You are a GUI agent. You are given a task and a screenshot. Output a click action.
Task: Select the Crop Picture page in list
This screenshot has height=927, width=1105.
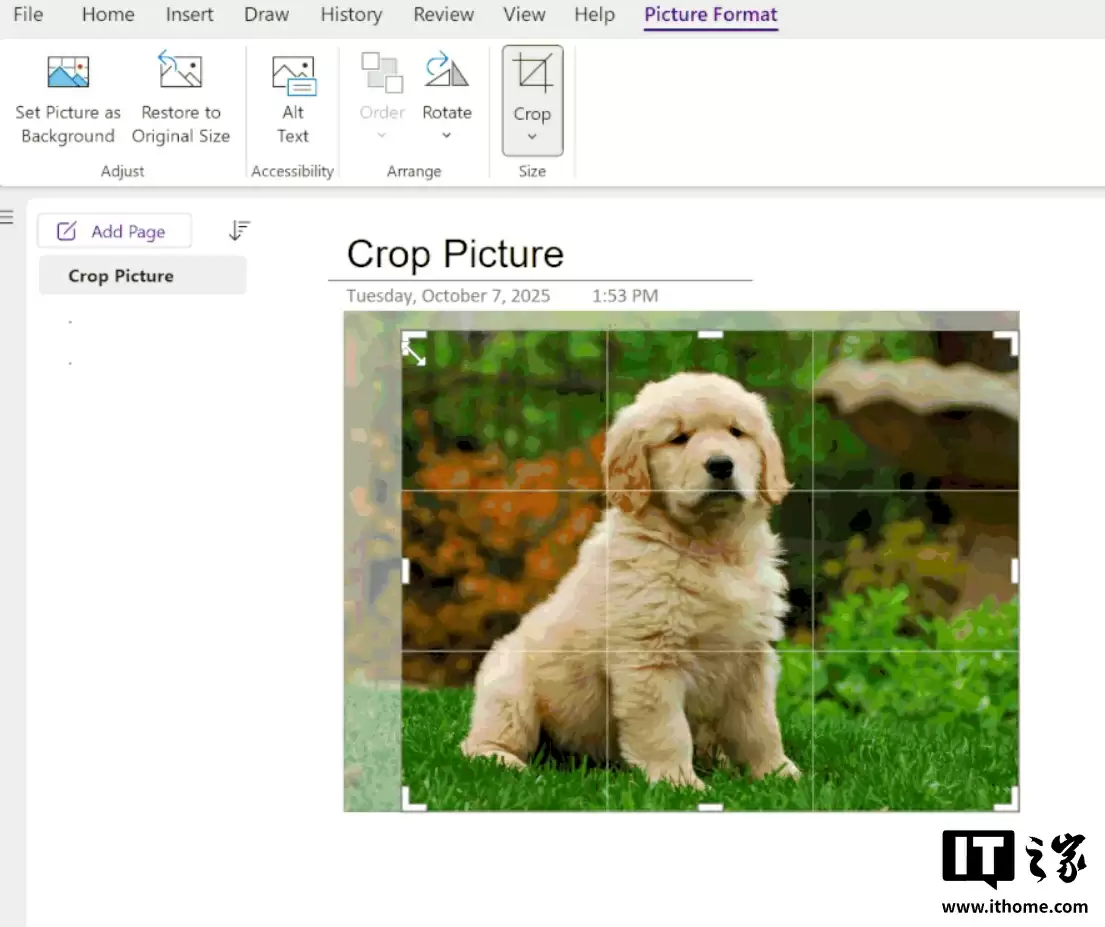121,276
